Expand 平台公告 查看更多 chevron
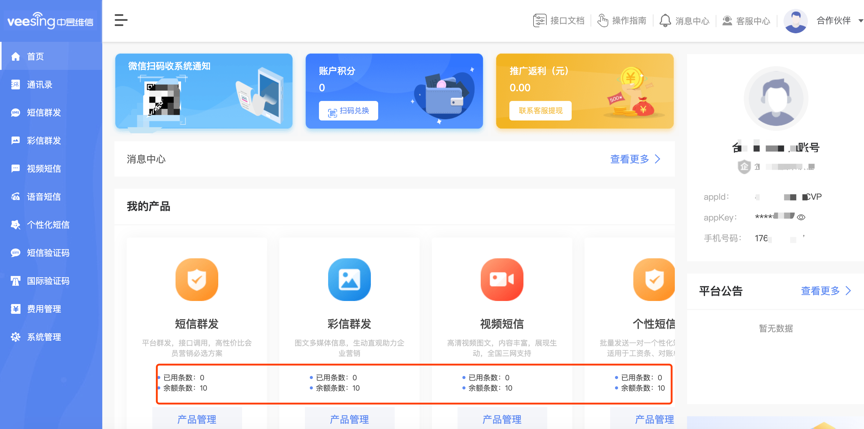 (x=848, y=291)
